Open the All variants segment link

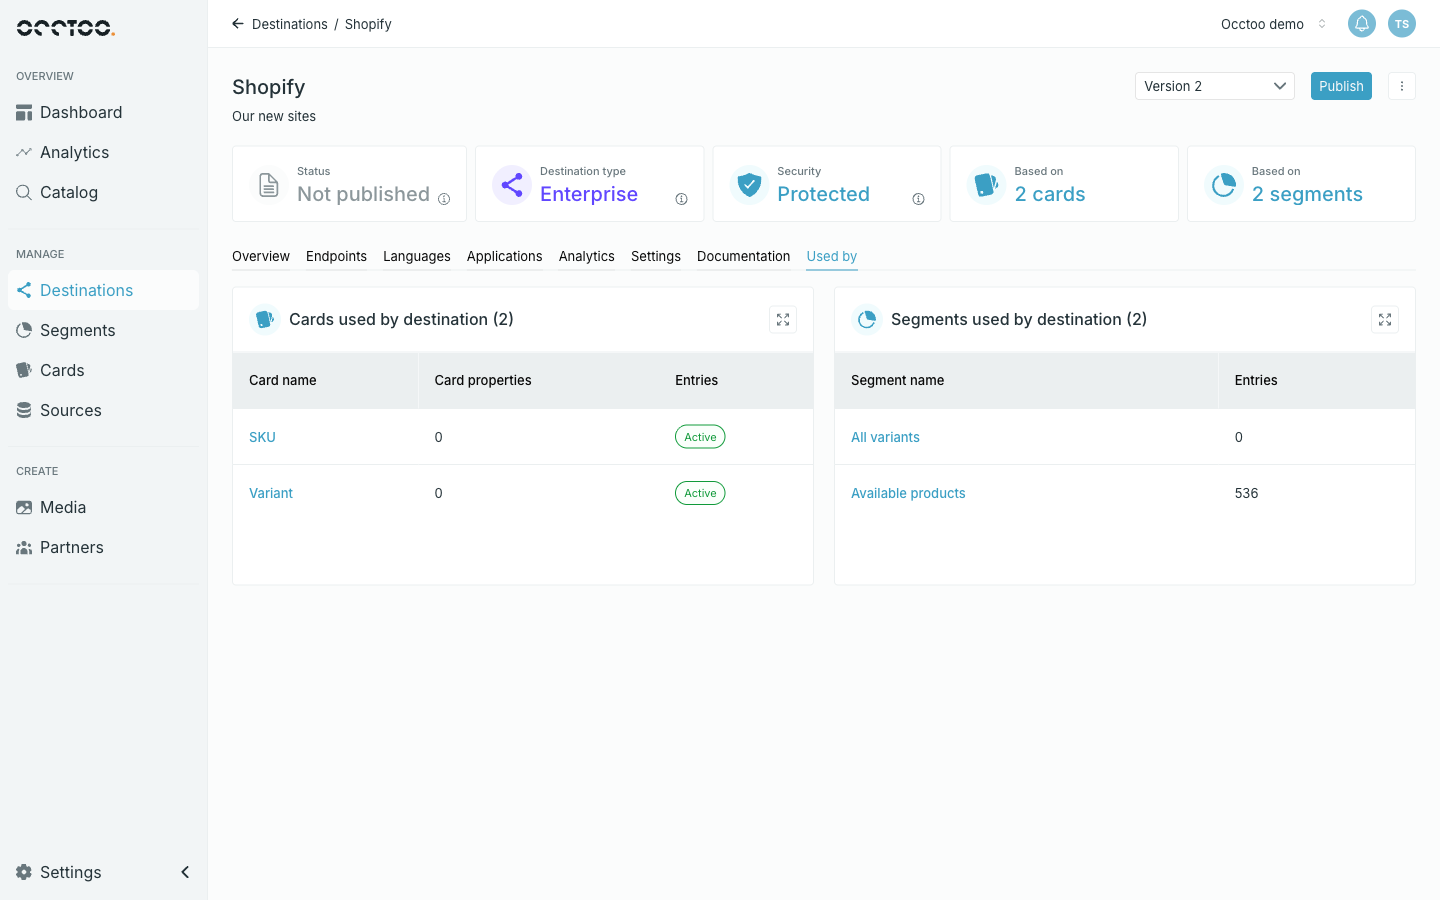tap(885, 437)
